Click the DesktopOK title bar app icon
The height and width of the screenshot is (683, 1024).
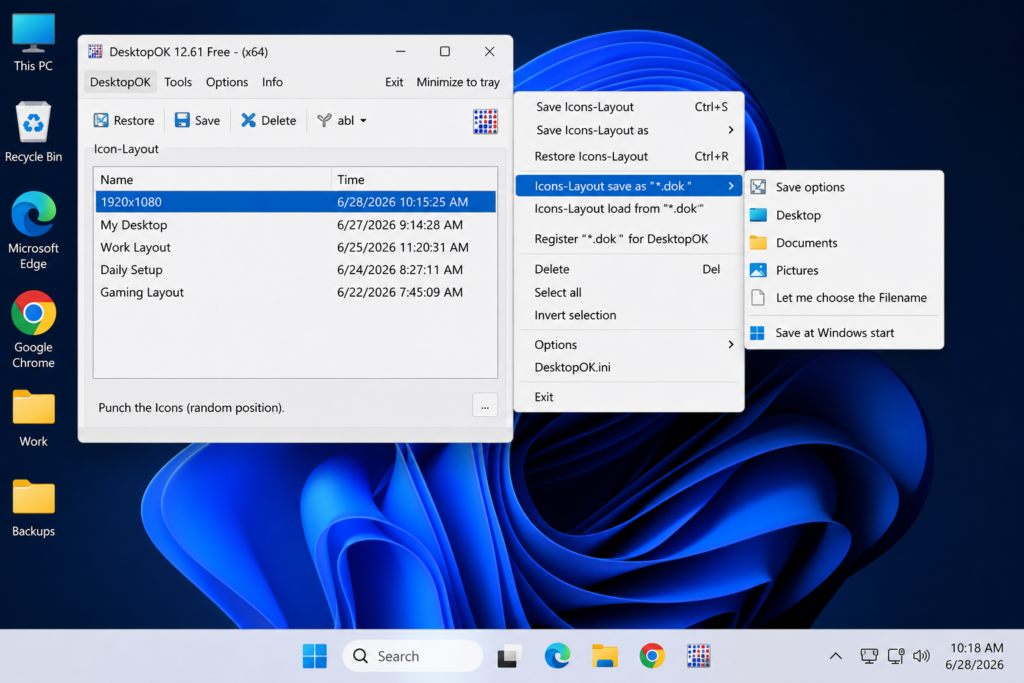coord(95,52)
